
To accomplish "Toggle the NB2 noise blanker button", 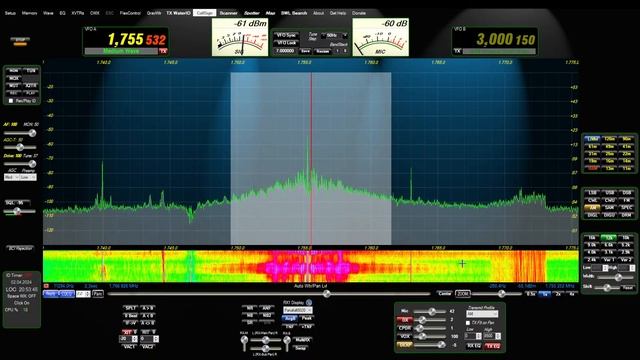I will point(267,316).
